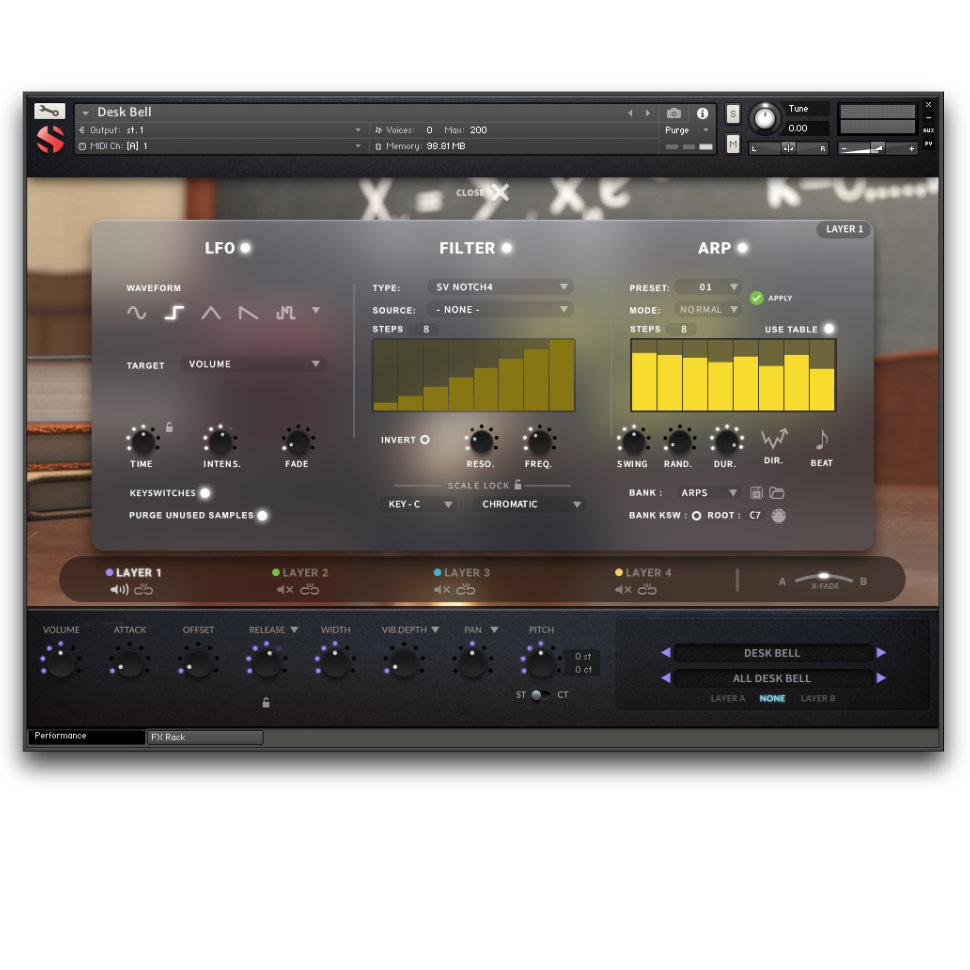Image resolution: width=970 pixels, height=970 pixels.
Task: Toggle PURGE UNUSED SAMPLES
Action: point(262,515)
